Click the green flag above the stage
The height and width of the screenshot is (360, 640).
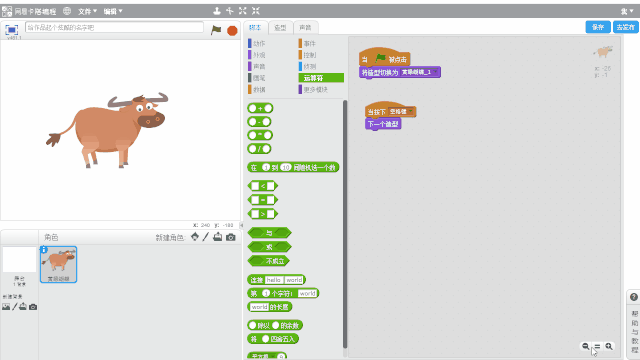pyautogui.click(x=216, y=30)
